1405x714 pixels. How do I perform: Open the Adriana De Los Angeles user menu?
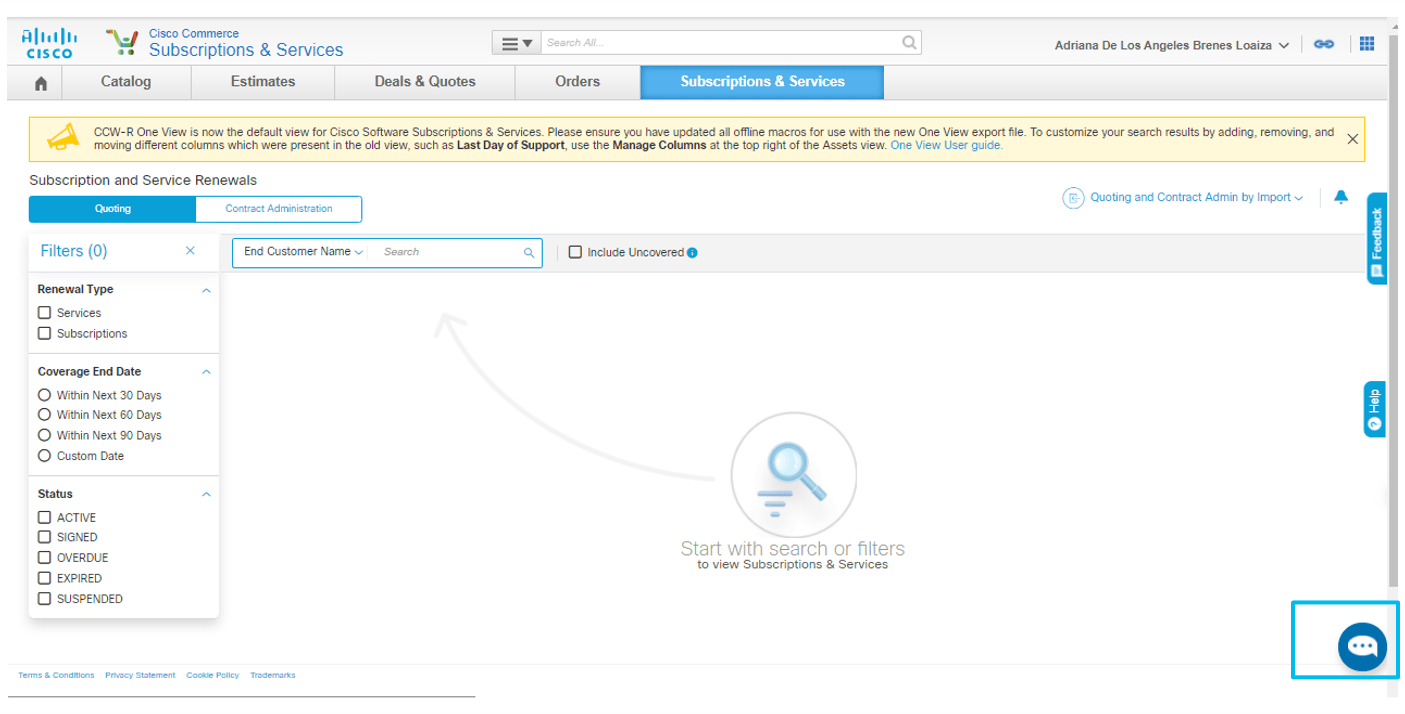tap(1172, 45)
